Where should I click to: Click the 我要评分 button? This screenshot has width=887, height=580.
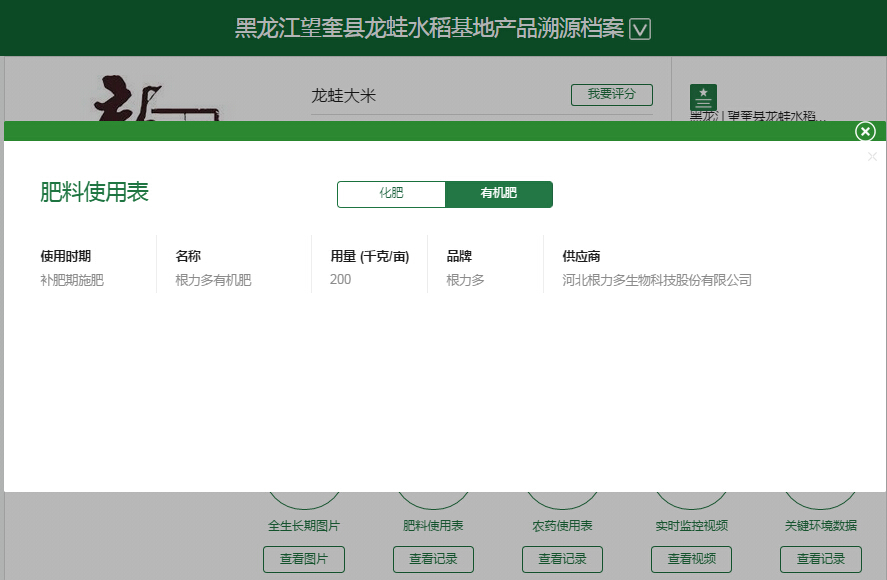611,94
